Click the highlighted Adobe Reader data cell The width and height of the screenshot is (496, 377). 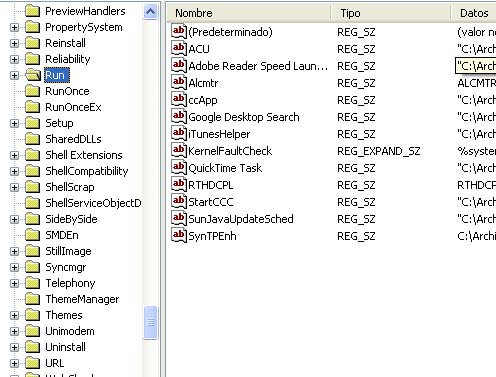pos(476,66)
